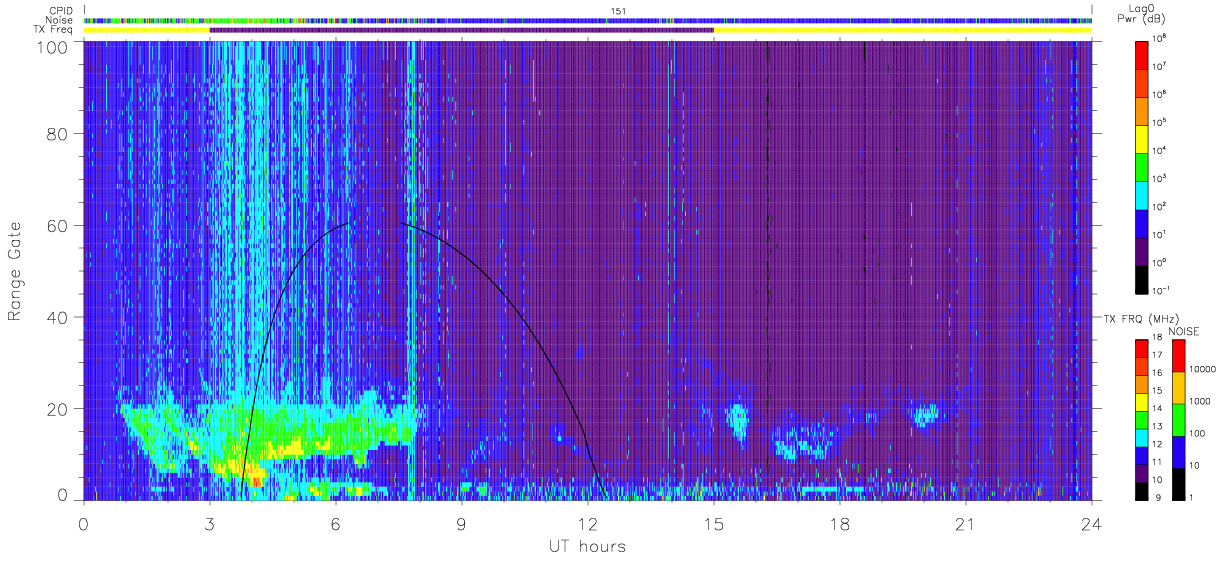
Task: Click the '9' label on TX FRQ scale
Action: point(1158,498)
